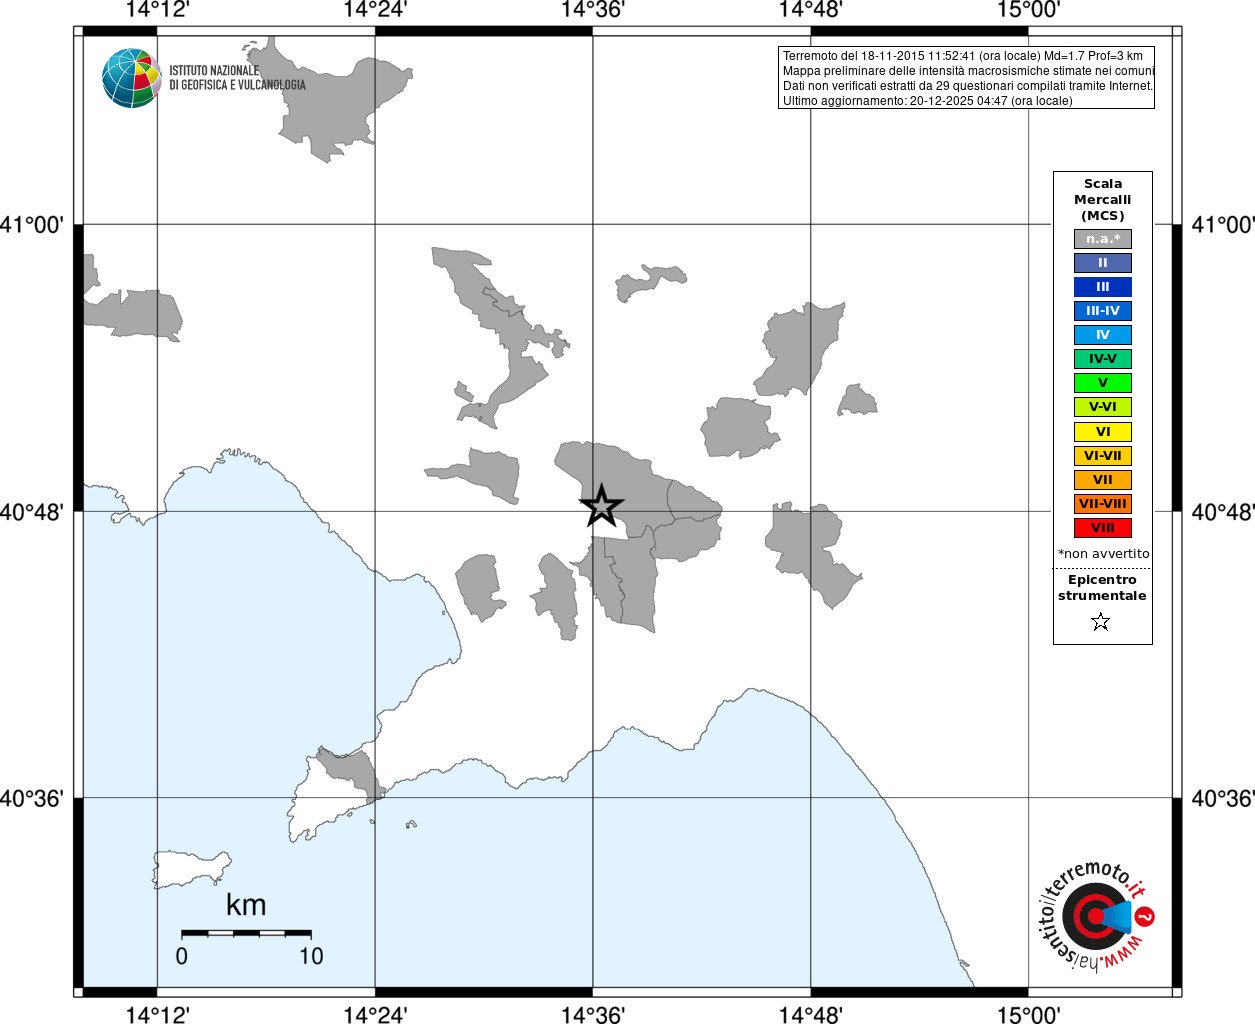Click the 'Ultimo aggiornamento' date line
Screen dimensions: 1255x1024
[927, 101]
